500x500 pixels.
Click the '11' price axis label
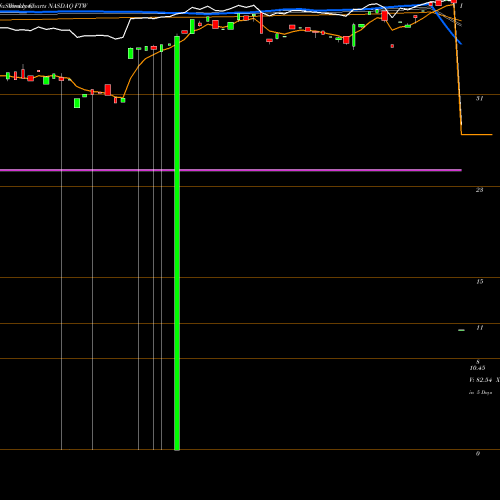[479, 328]
